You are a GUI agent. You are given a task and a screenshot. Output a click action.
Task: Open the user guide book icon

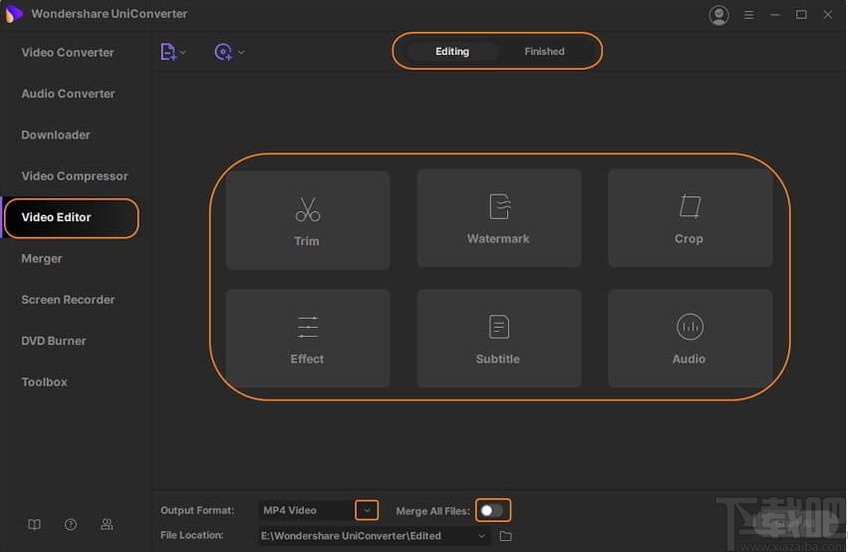34,524
